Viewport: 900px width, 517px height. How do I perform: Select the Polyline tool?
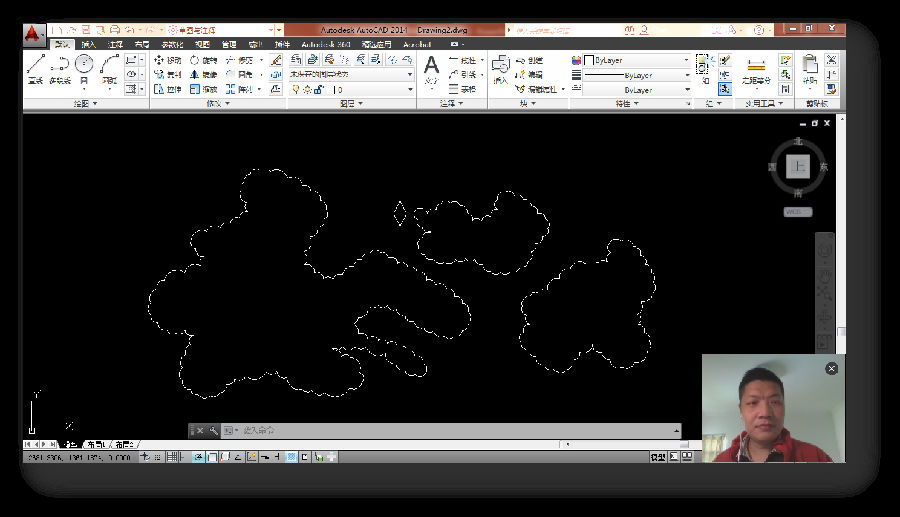60,68
